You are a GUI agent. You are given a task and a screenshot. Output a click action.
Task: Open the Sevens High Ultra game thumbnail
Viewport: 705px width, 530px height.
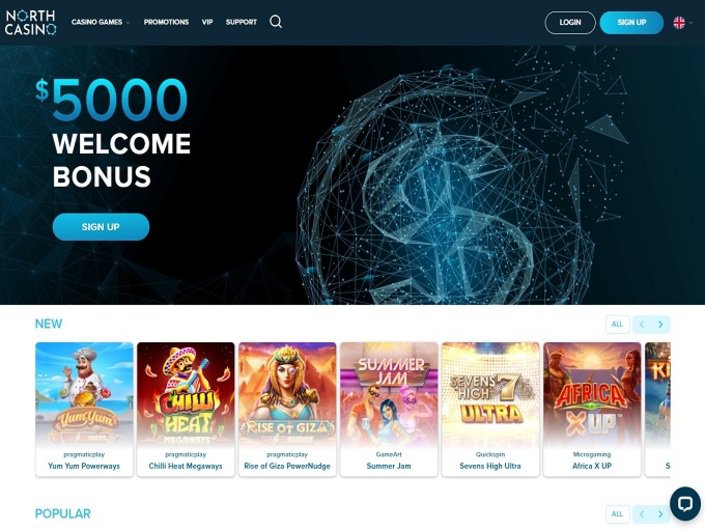pyautogui.click(x=491, y=409)
